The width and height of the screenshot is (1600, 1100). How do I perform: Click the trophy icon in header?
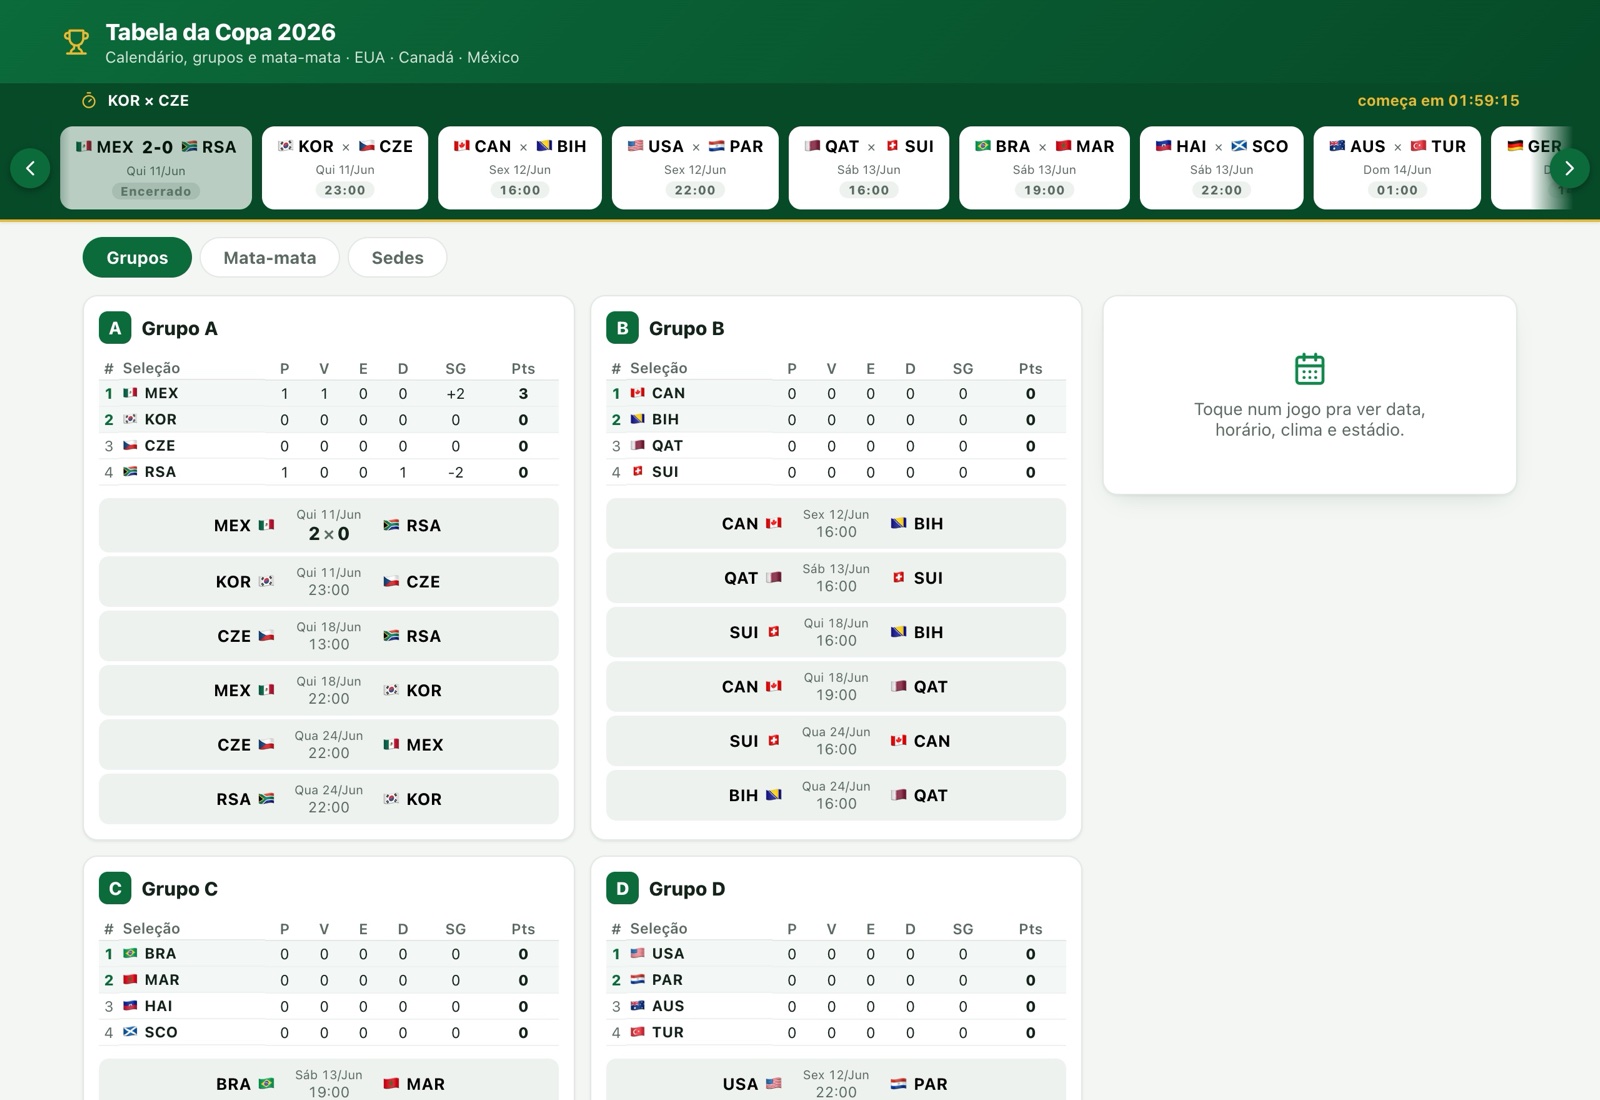(76, 42)
